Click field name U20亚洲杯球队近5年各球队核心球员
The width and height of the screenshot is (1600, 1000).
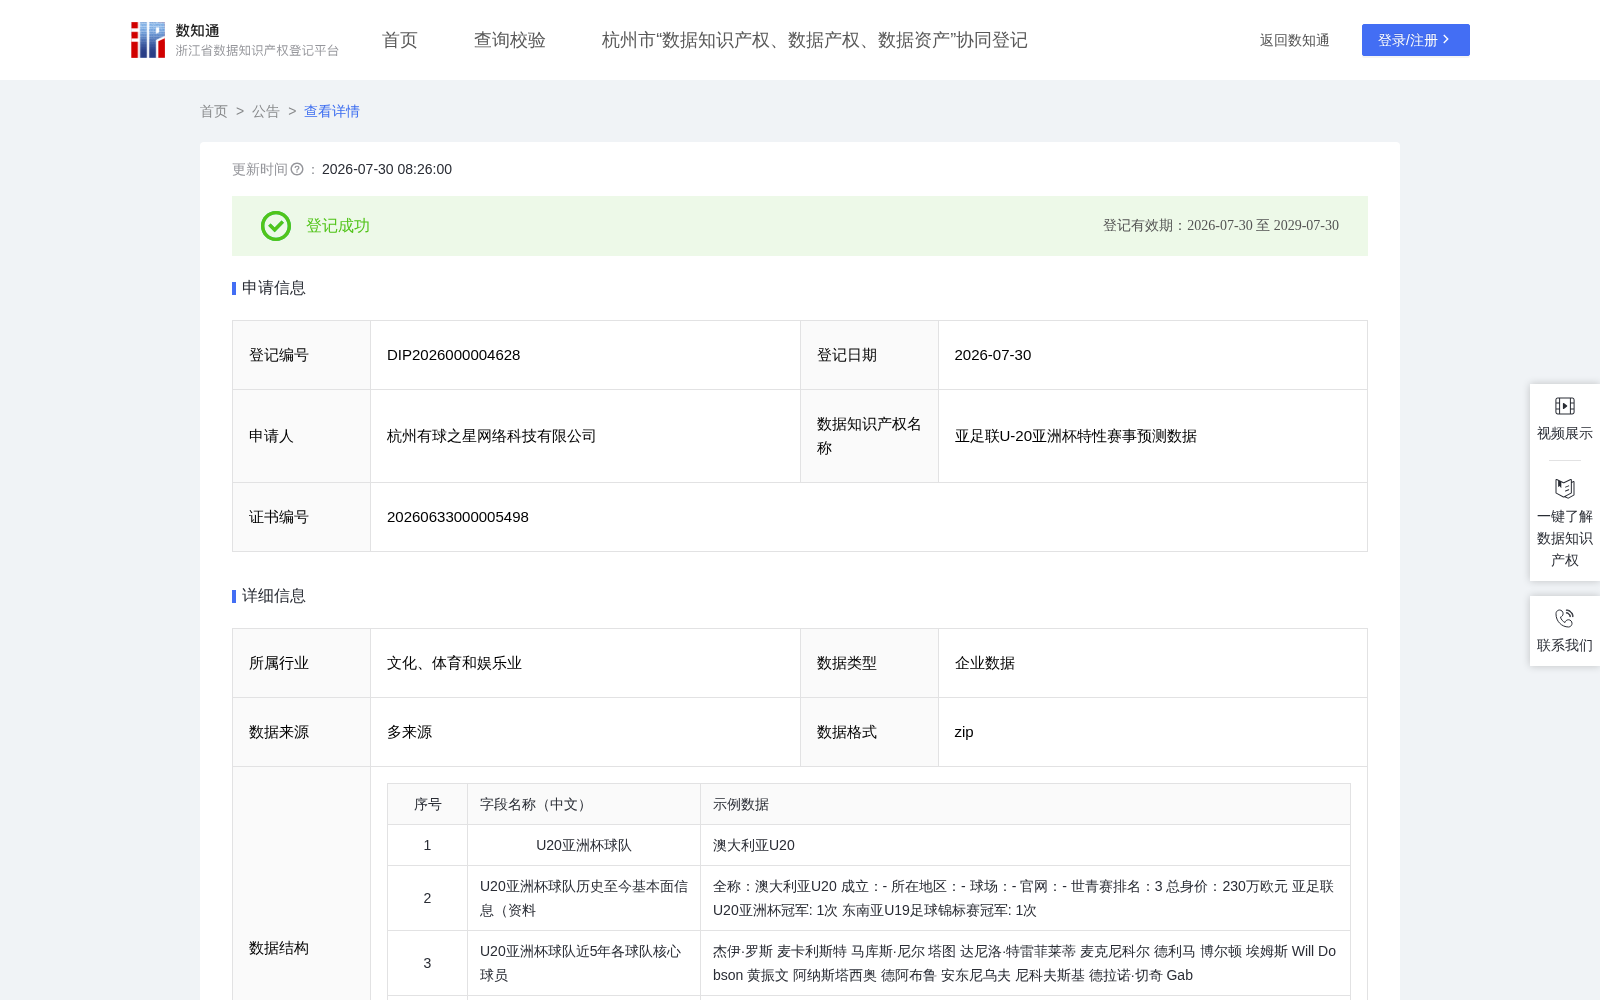(584, 963)
